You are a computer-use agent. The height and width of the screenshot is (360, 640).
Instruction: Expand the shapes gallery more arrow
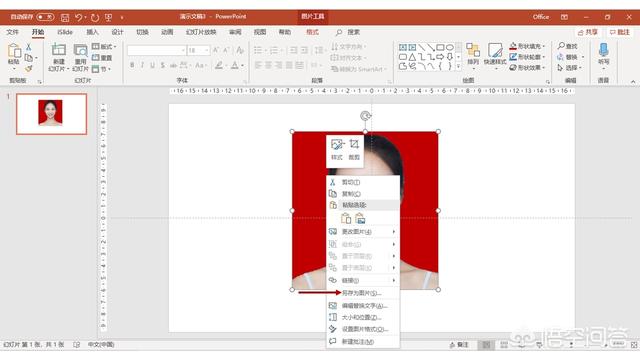458,66
